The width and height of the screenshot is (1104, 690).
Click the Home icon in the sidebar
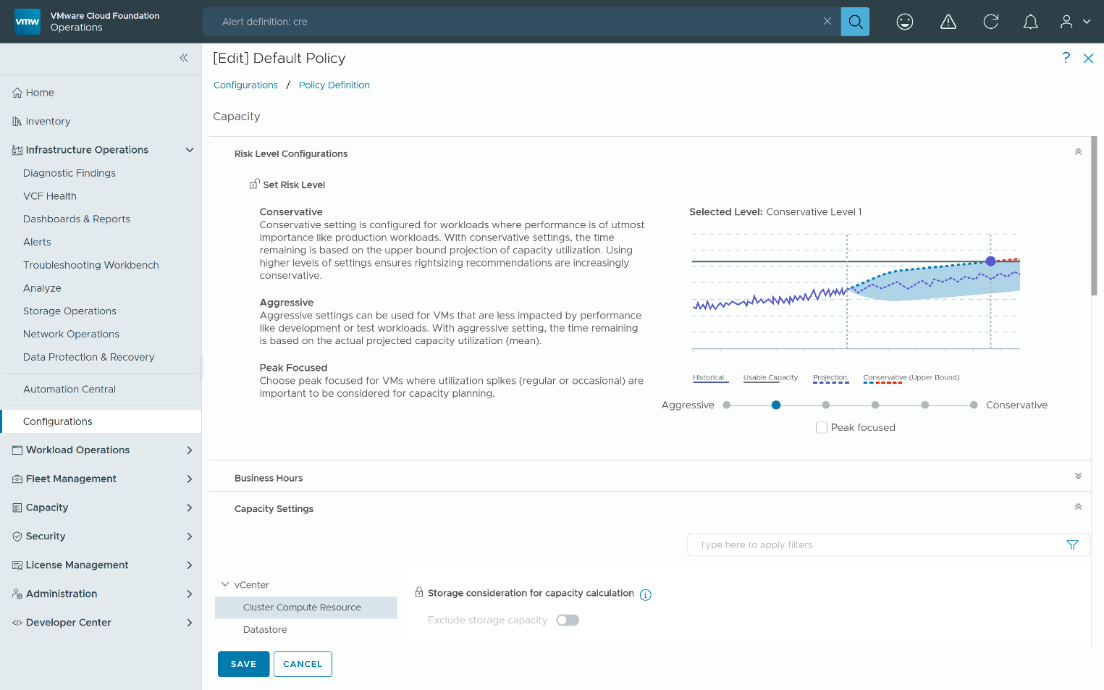[16, 92]
